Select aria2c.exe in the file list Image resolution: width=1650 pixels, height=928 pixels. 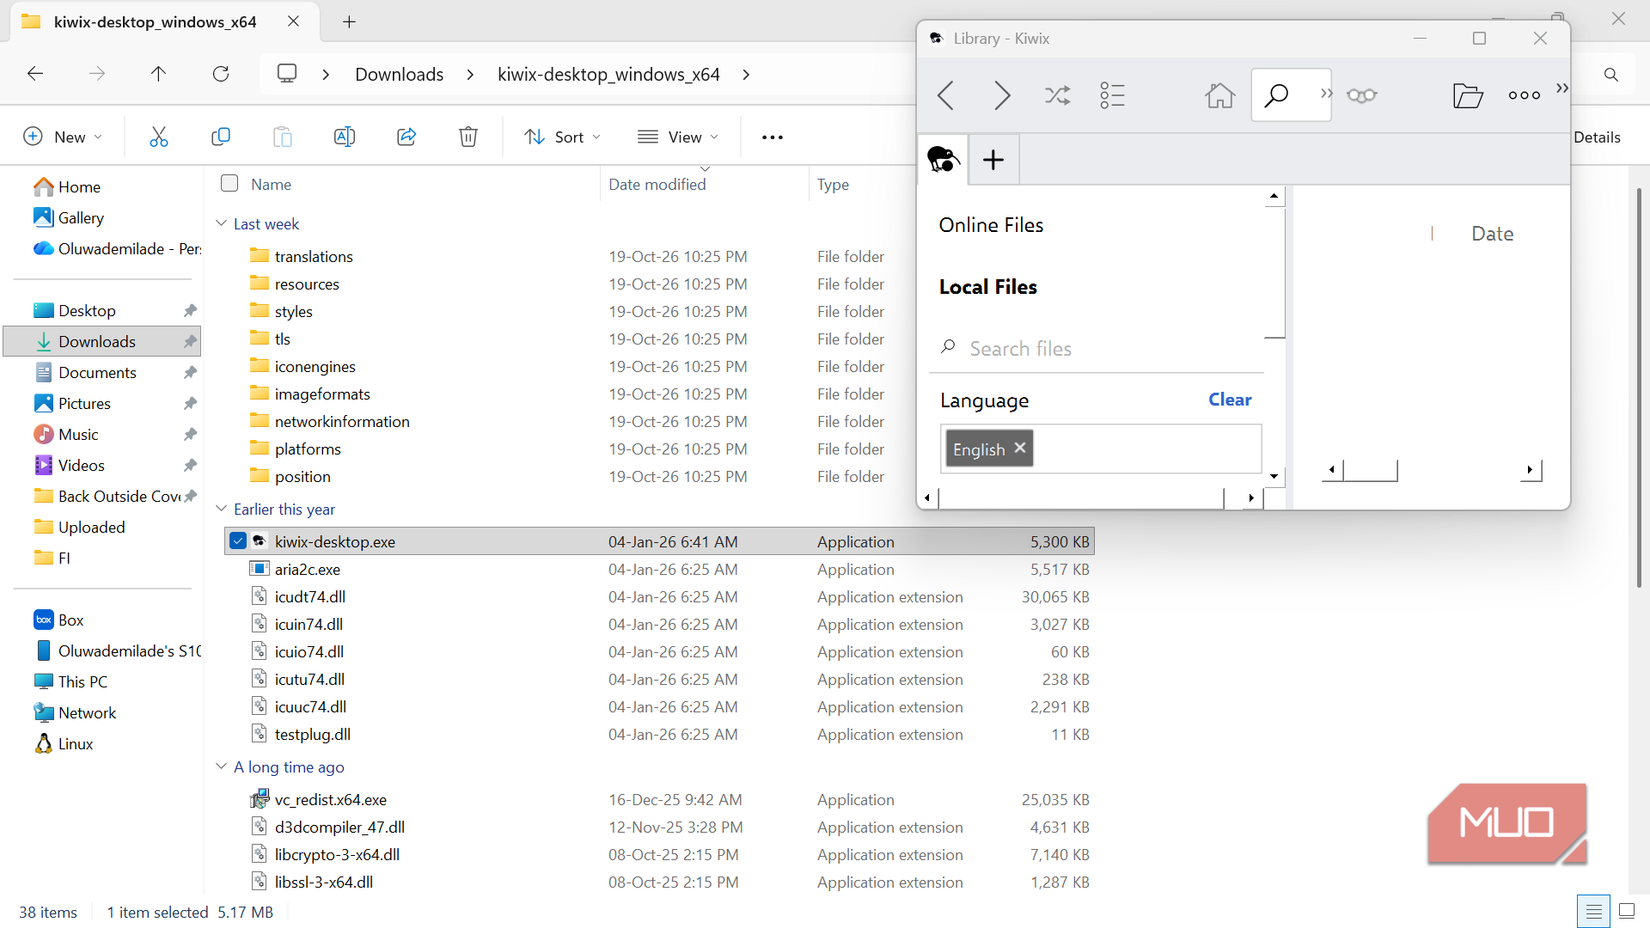click(x=307, y=569)
